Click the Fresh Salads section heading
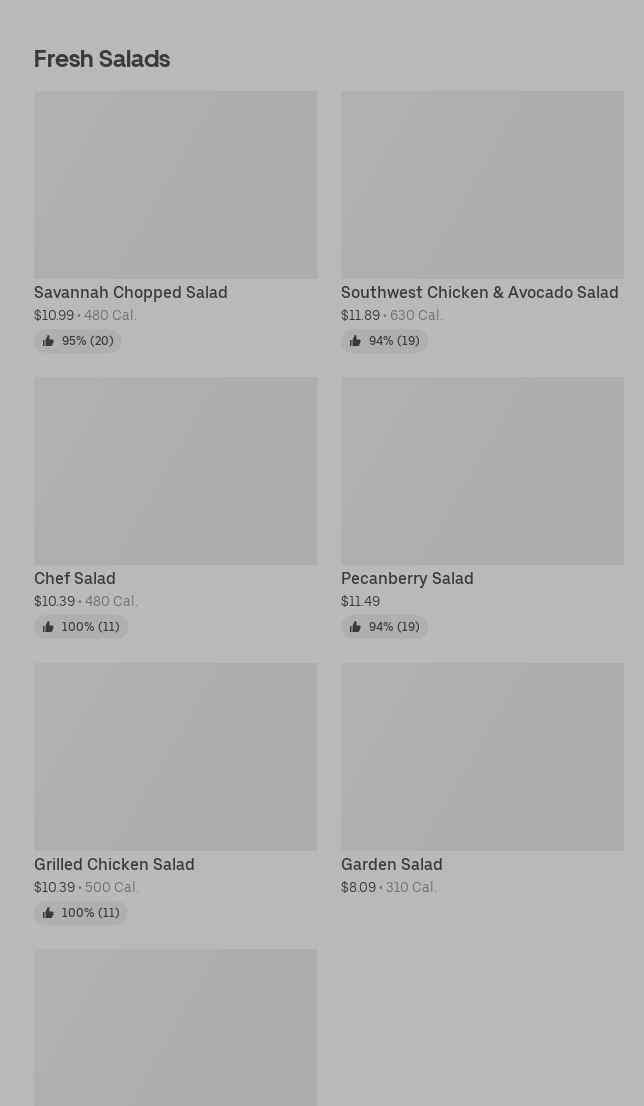 click(102, 59)
